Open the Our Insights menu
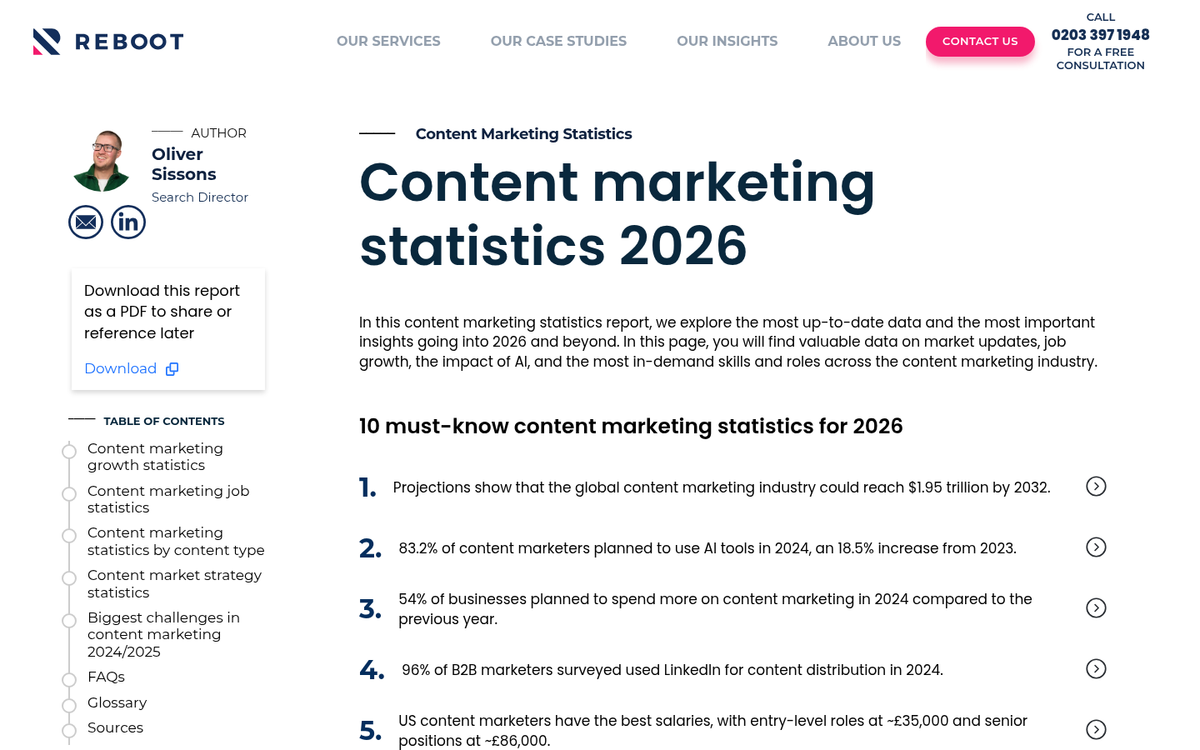 [x=727, y=41]
